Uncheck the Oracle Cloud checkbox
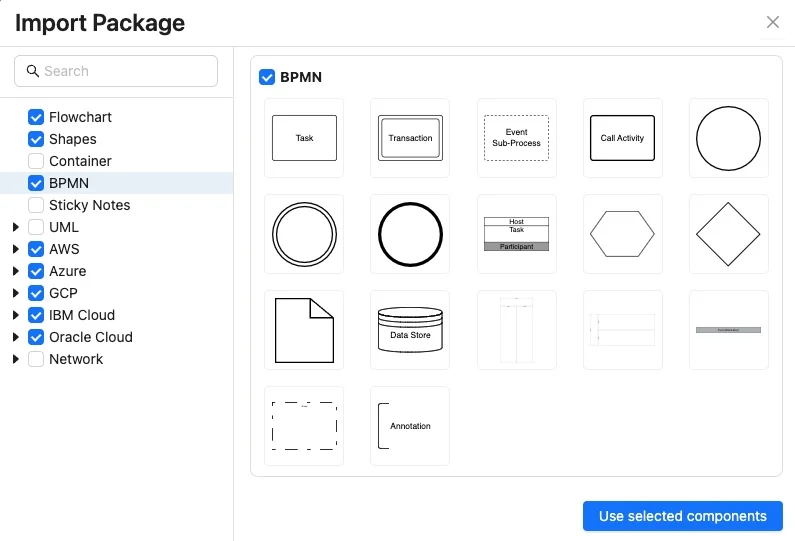 36,337
